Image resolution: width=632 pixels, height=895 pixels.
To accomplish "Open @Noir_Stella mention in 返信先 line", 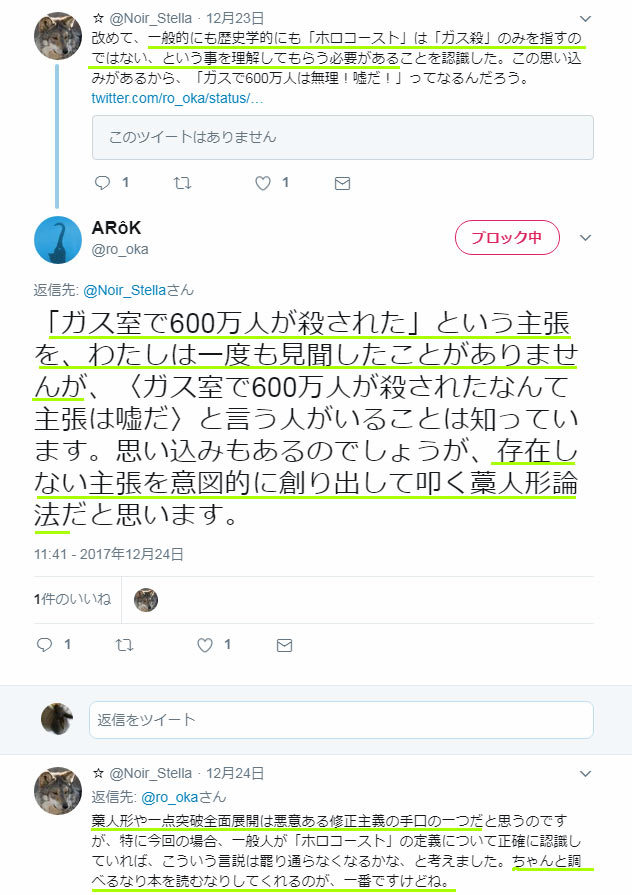I will point(124,290).
